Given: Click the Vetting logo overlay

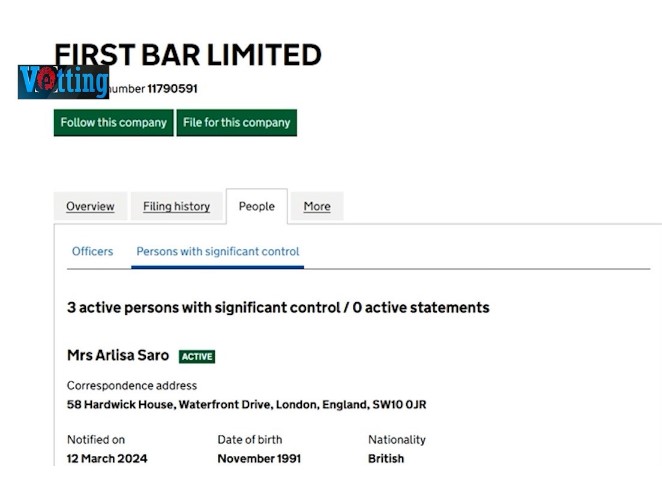Looking at the screenshot, I should pos(62,81).
